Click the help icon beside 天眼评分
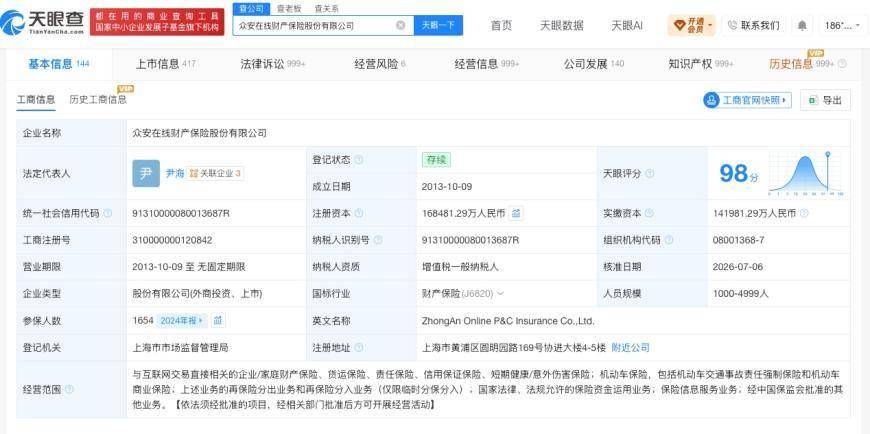The width and height of the screenshot is (870, 434). click(649, 174)
